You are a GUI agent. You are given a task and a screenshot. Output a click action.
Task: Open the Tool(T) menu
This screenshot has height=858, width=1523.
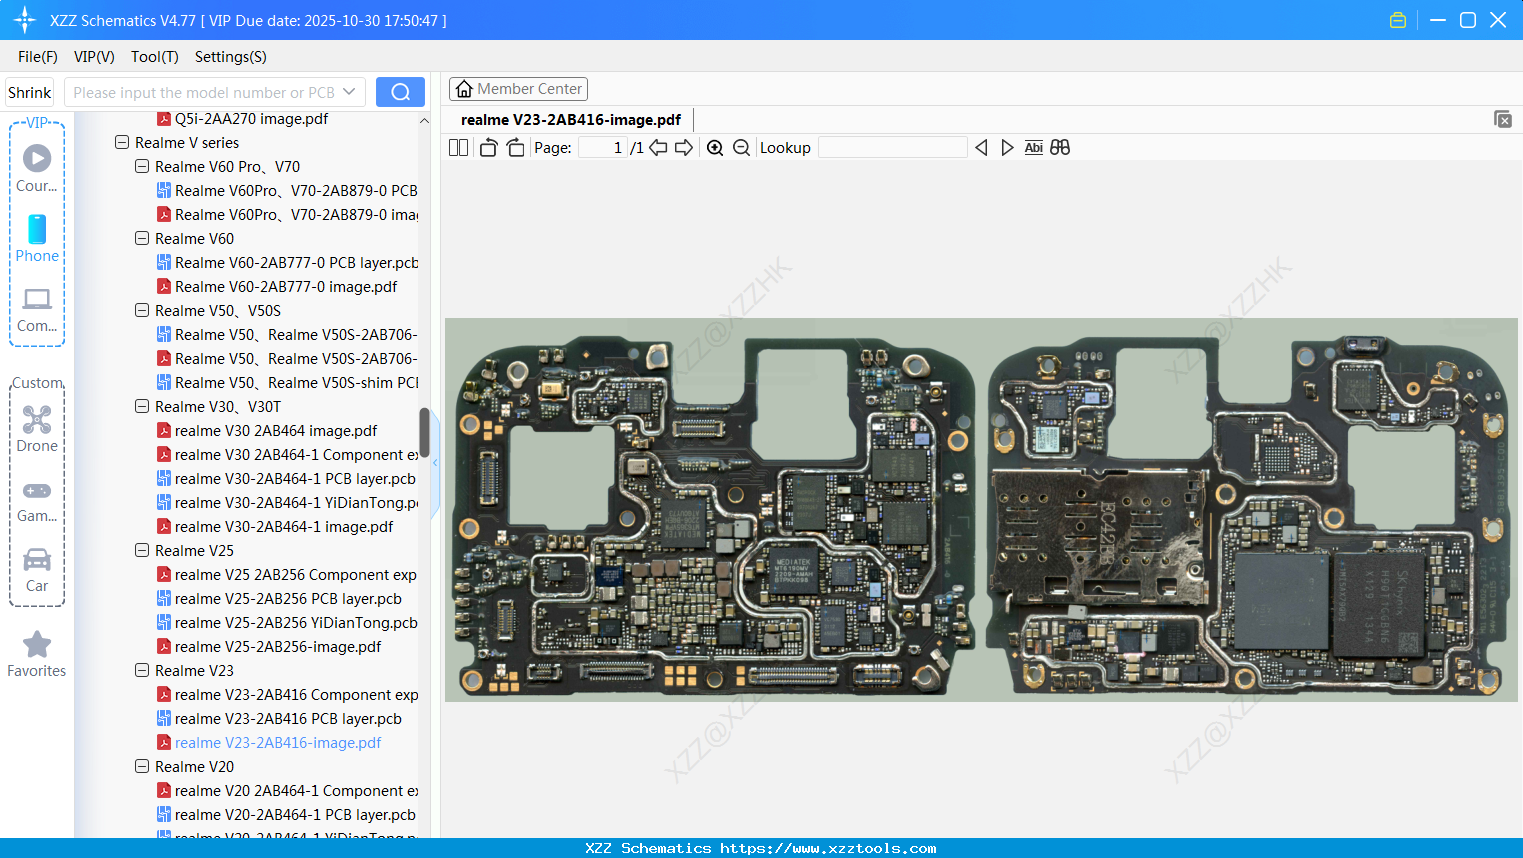point(154,57)
